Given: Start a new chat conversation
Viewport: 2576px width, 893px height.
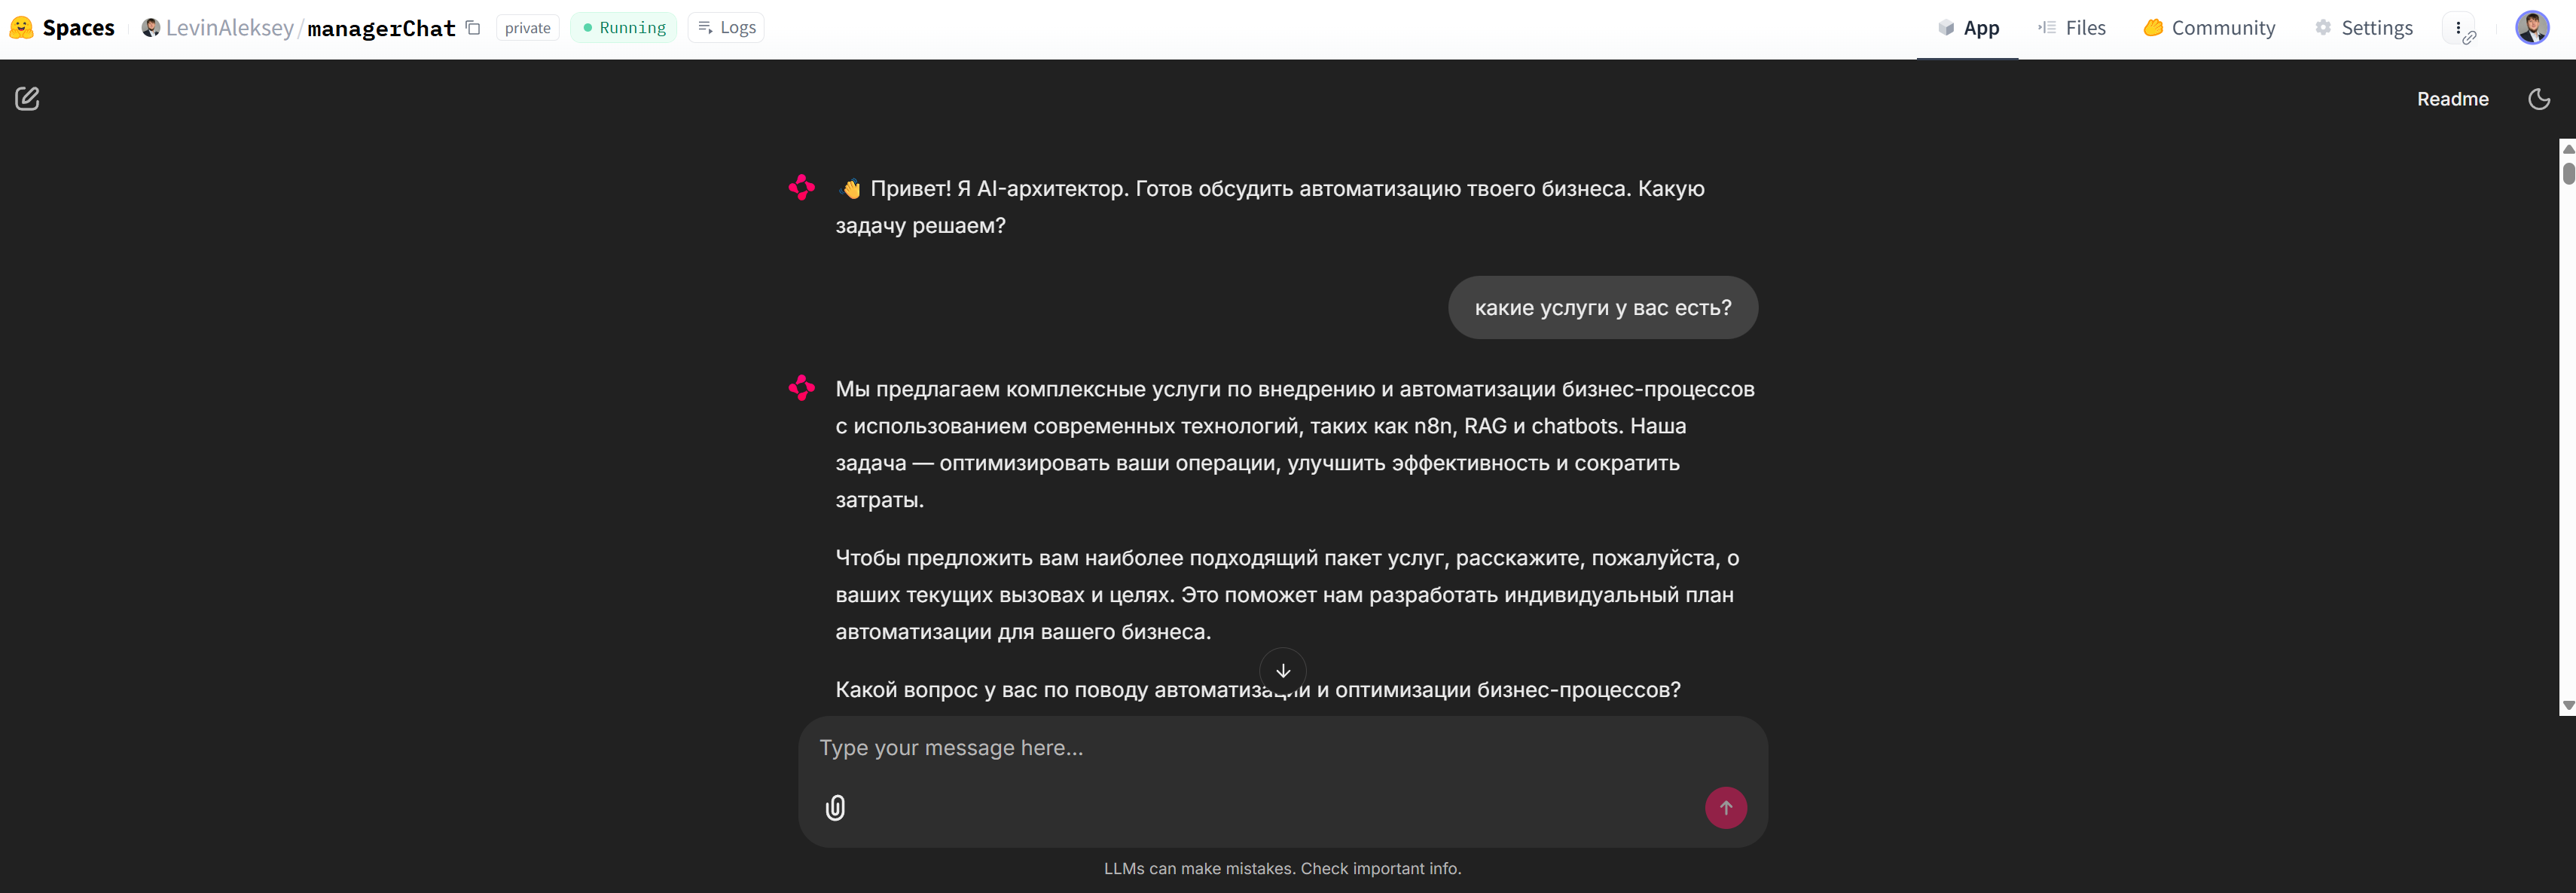Looking at the screenshot, I should pyautogui.click(x=27, y=98).
